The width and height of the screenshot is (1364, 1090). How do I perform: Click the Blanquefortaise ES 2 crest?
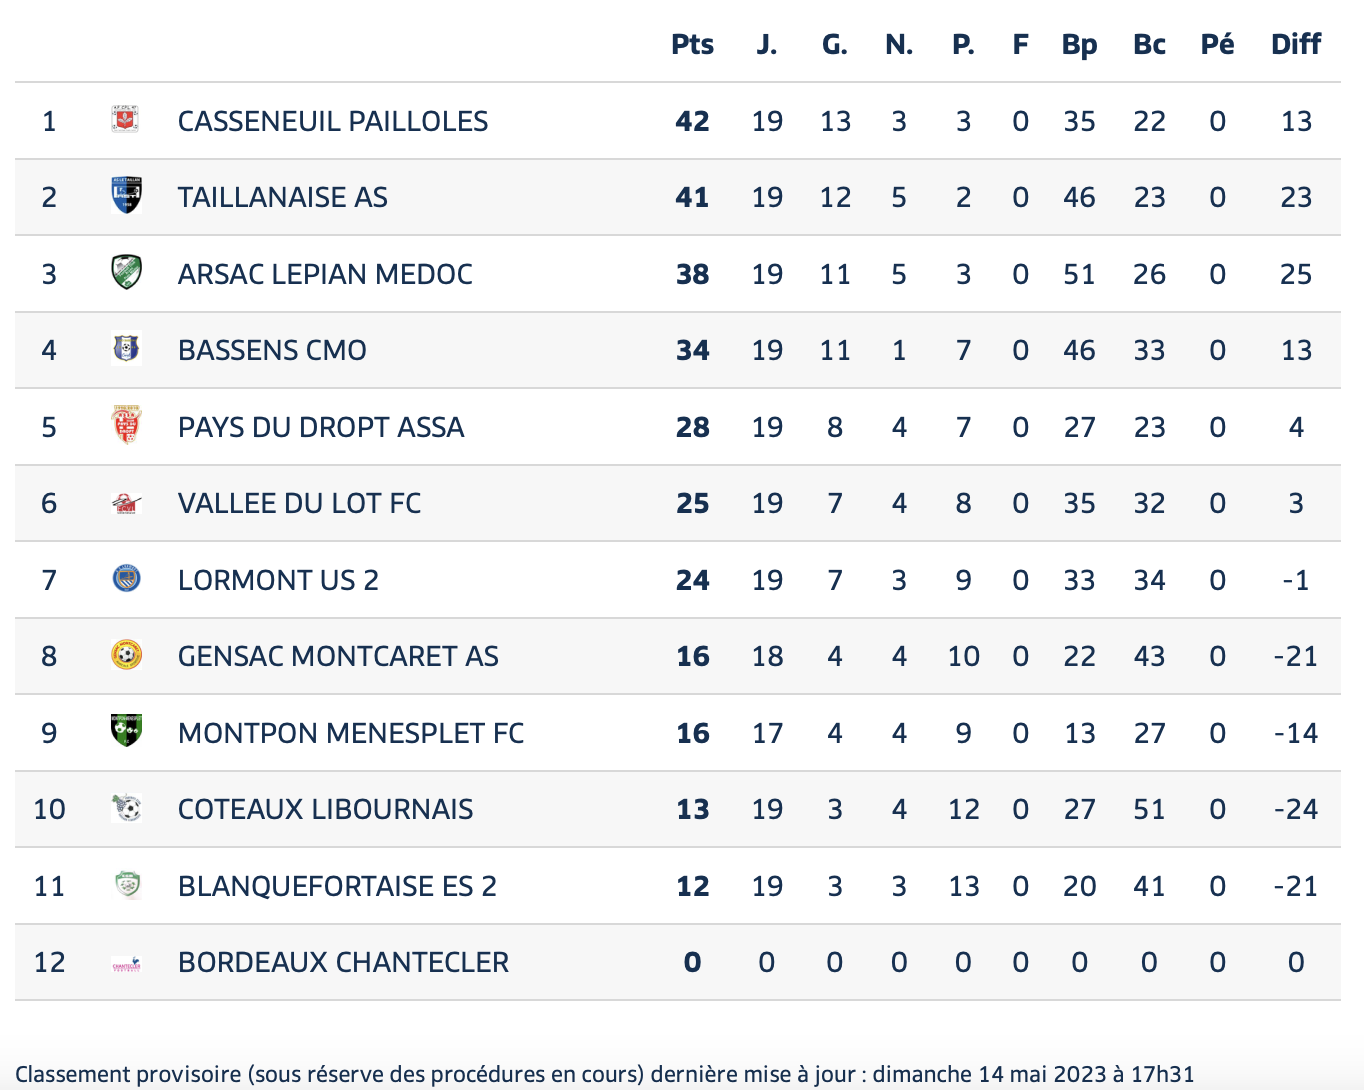[x=126, y=885]
